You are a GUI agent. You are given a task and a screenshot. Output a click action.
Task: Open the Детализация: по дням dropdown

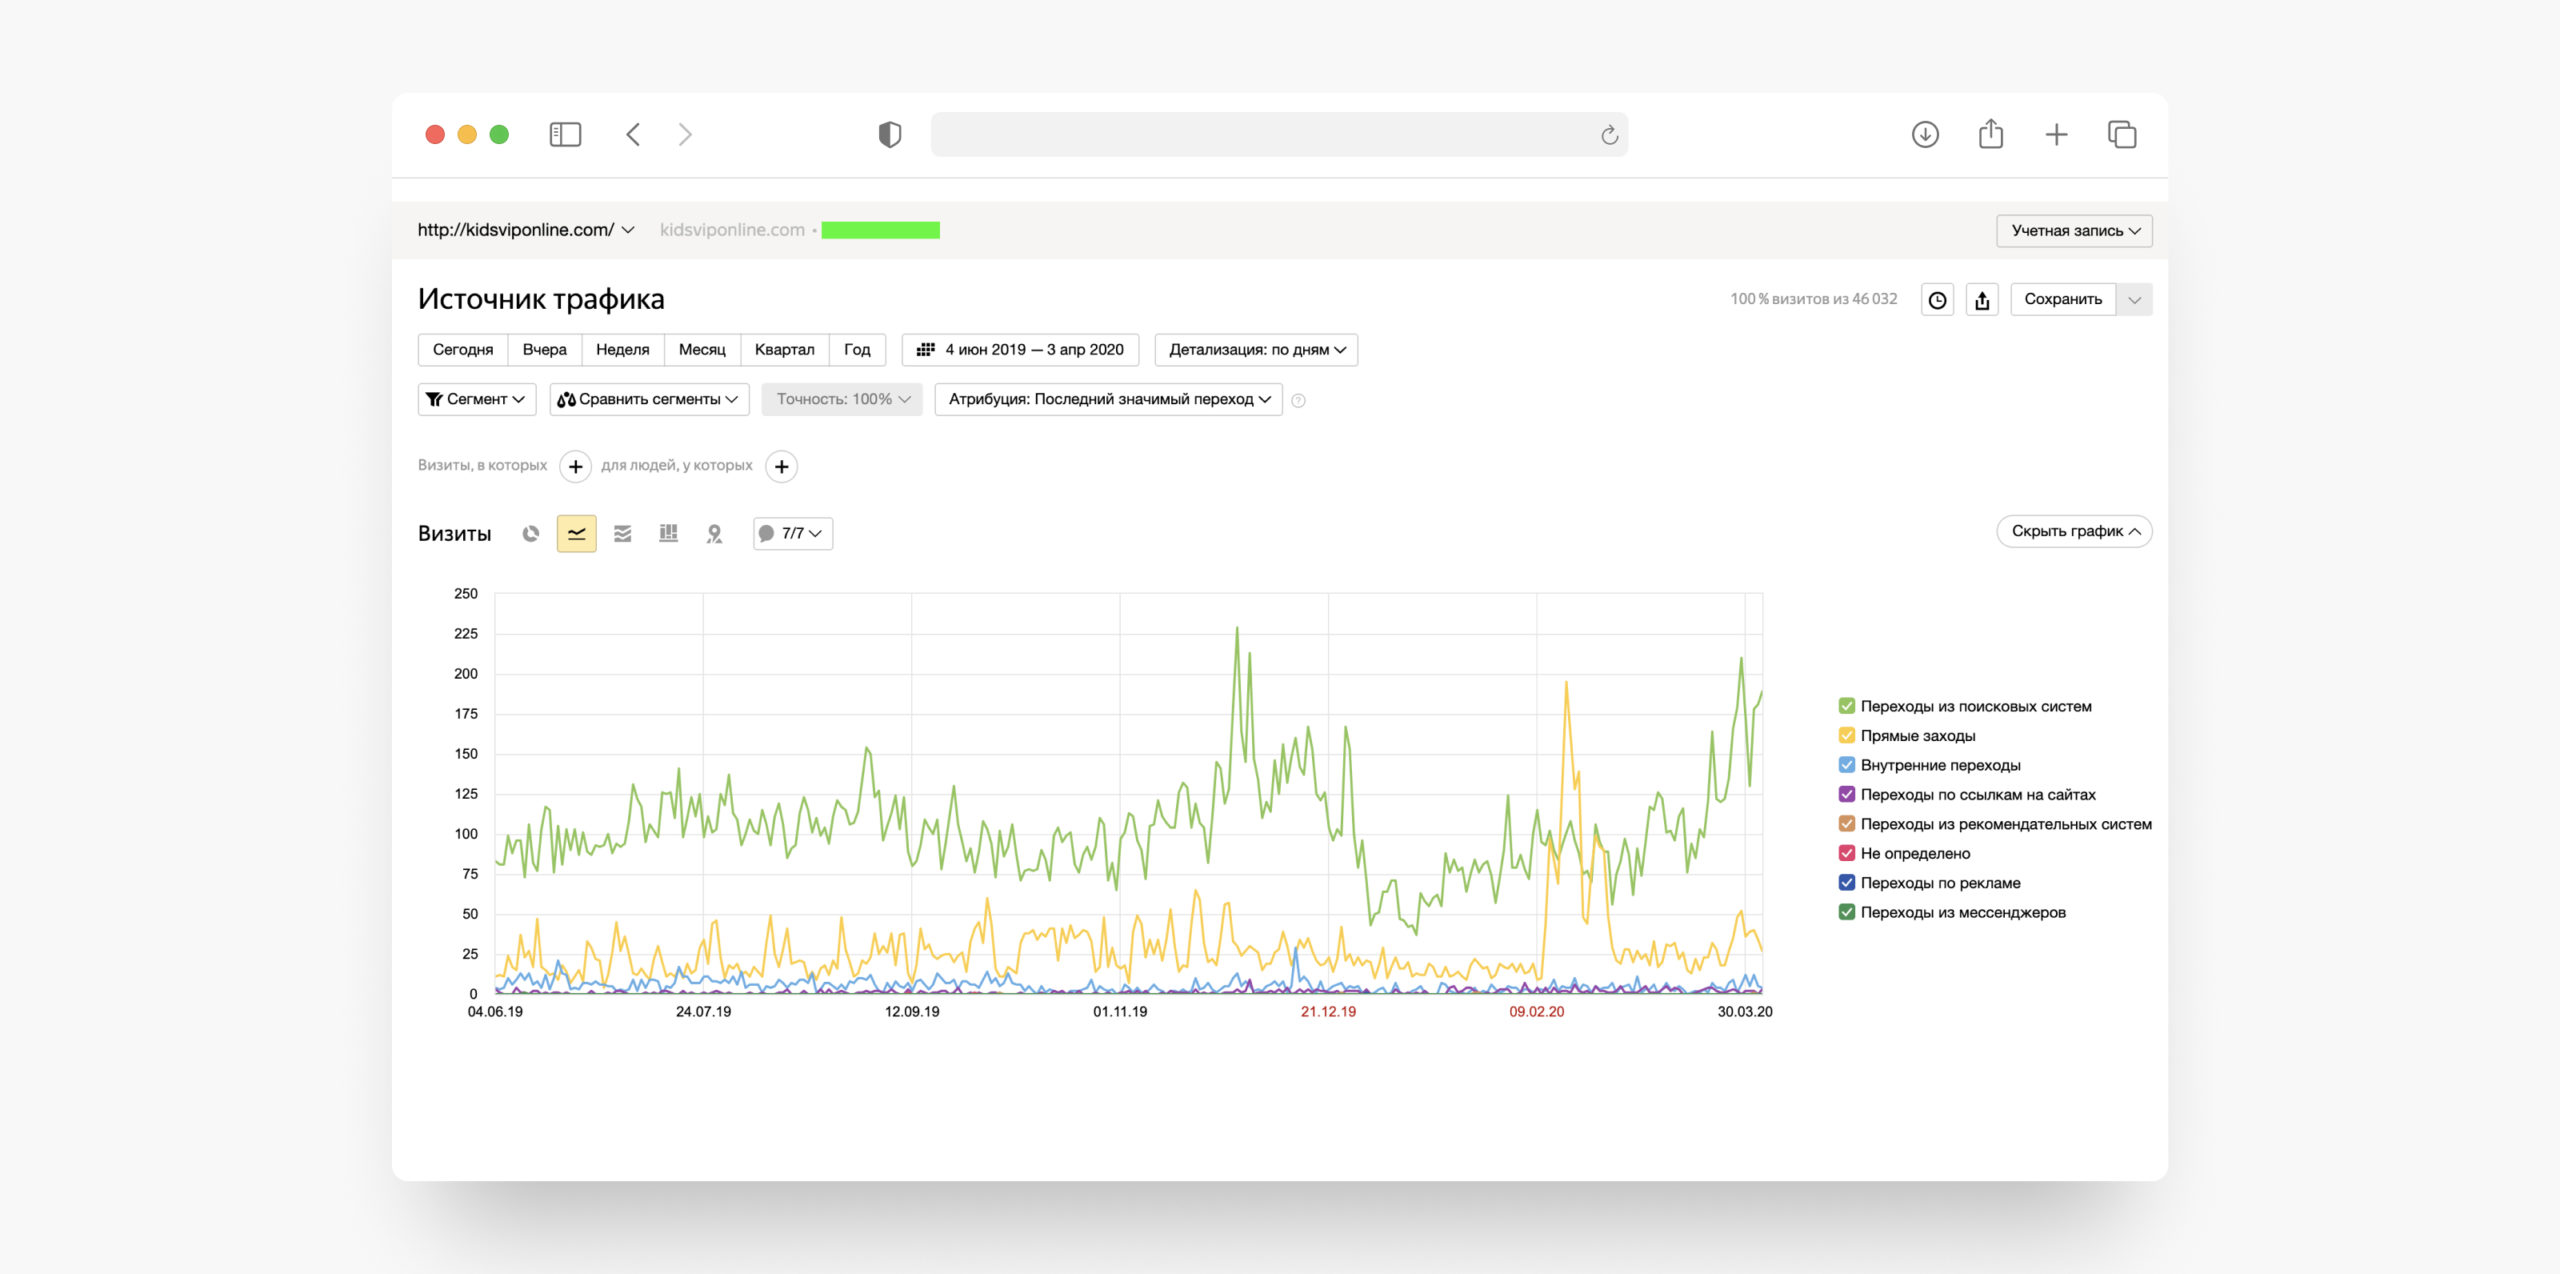coord(1256,350)
